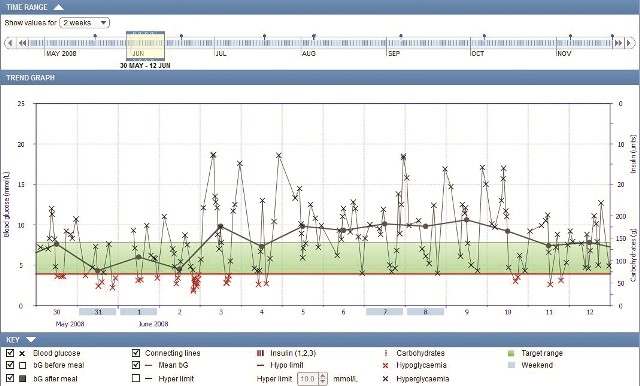The width and height of the screenshot is (640, 386).
Task: Click the Weekend color swatch
Action: (x=511, y=365)
